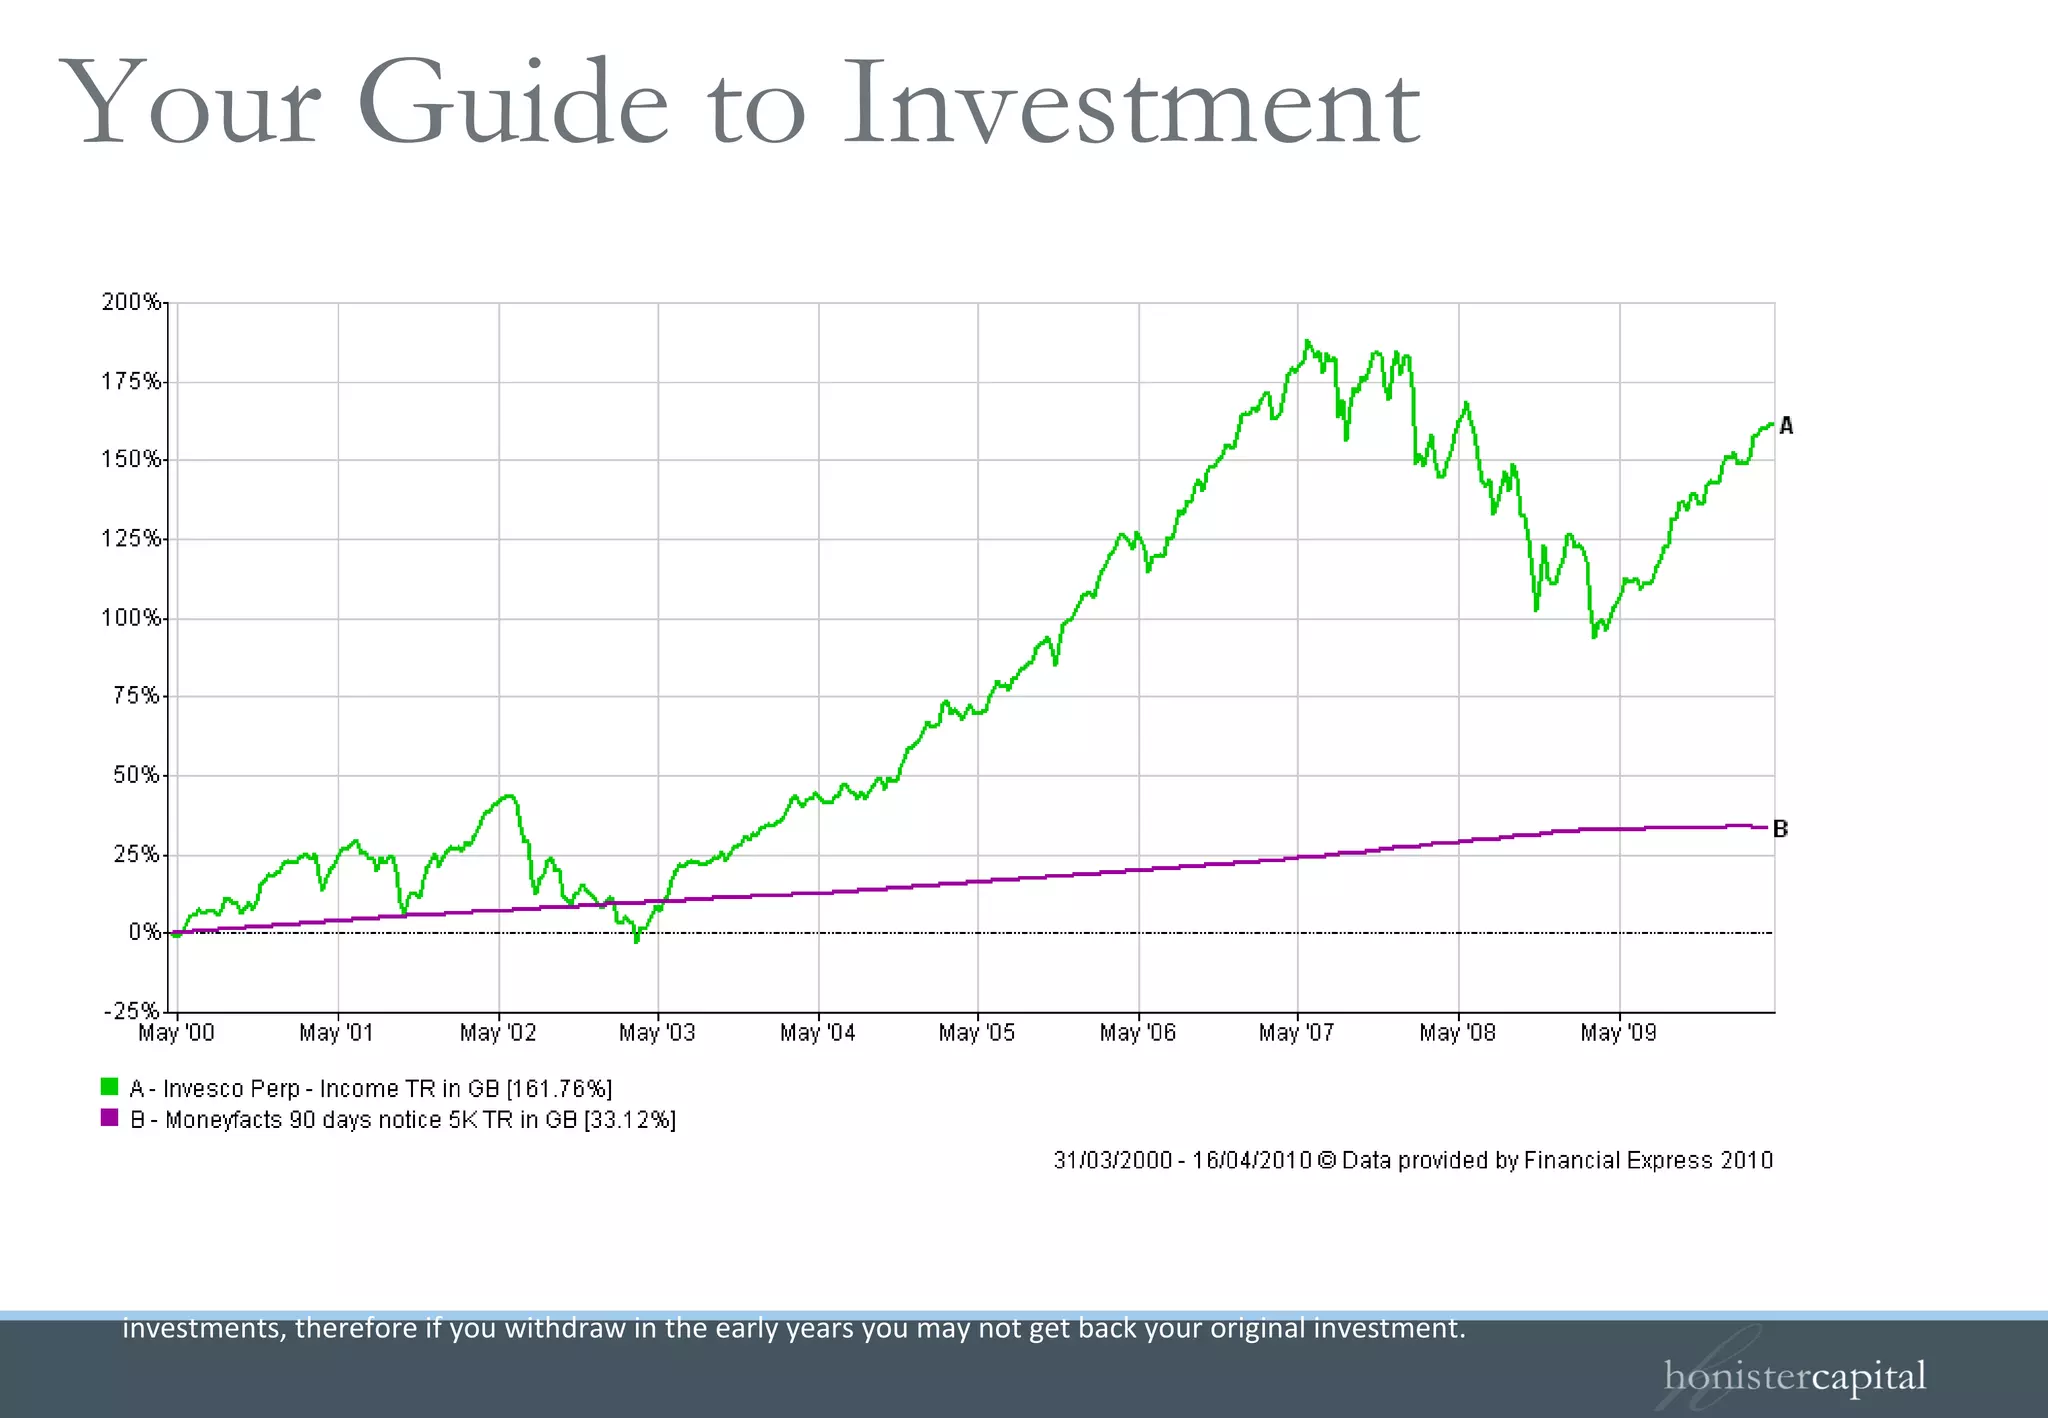Image resolution: width=2048 pixels, height=1418 pixels.
Task: Click the May '09 x-axis label
Action: pyautogui.click(x=1619, y=1033)
